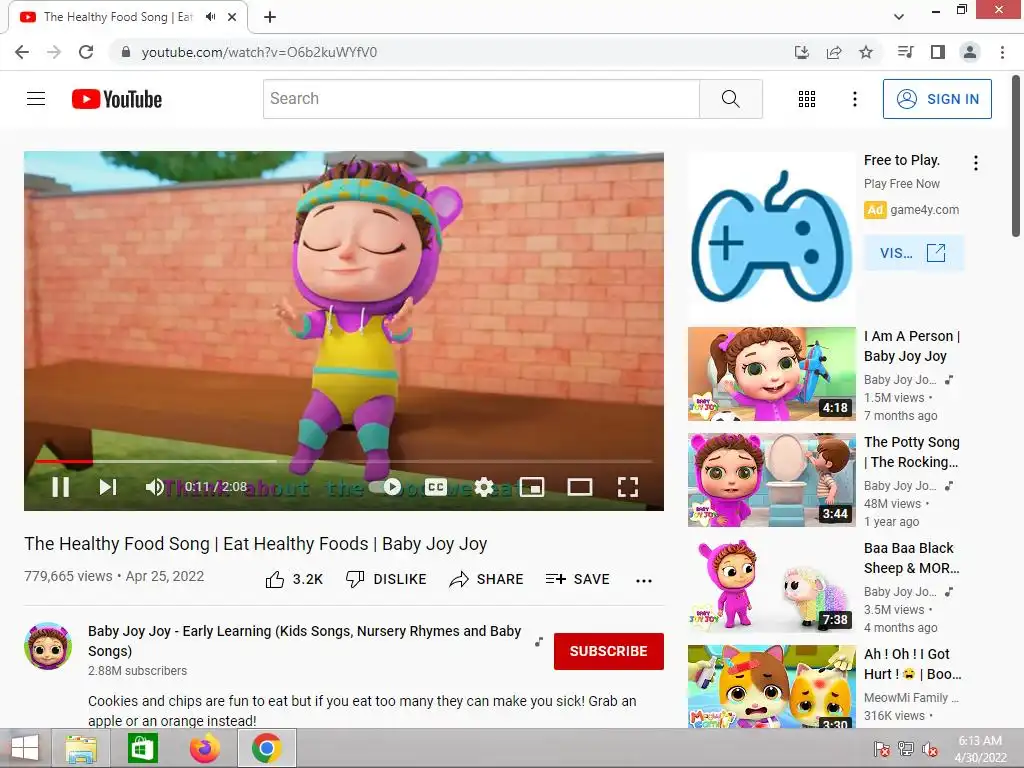1024x768 pixels.
Task: Mute the video player volume
Action: (155, 487)
